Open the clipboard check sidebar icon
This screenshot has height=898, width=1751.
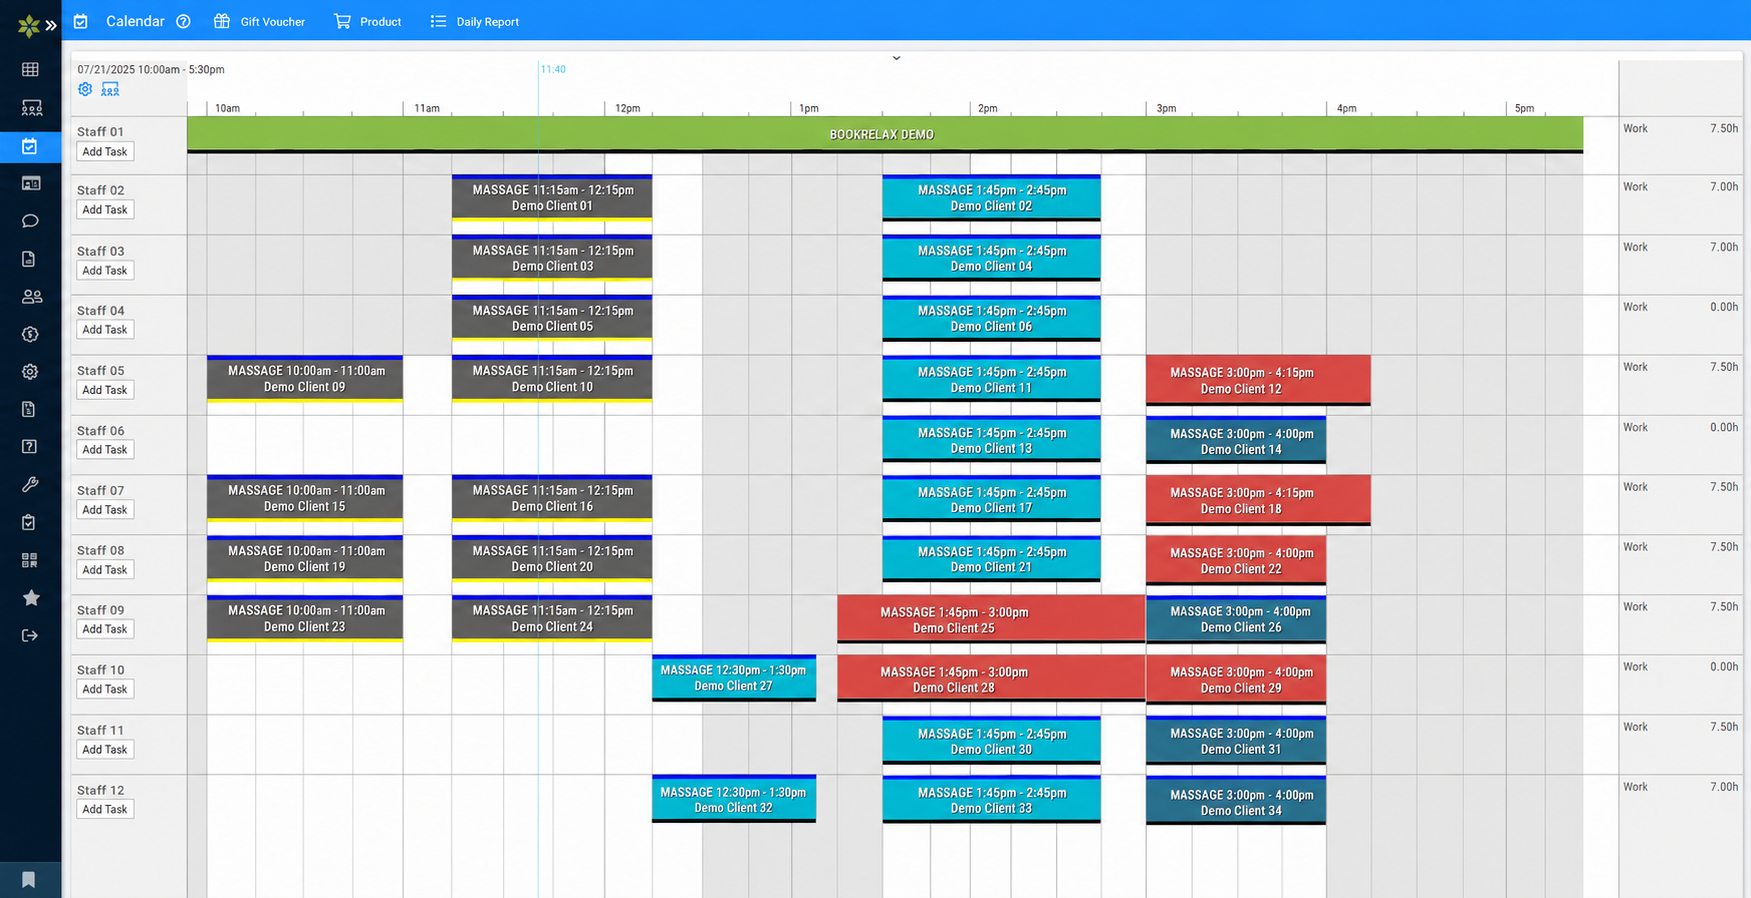click(x=29, y=522)
